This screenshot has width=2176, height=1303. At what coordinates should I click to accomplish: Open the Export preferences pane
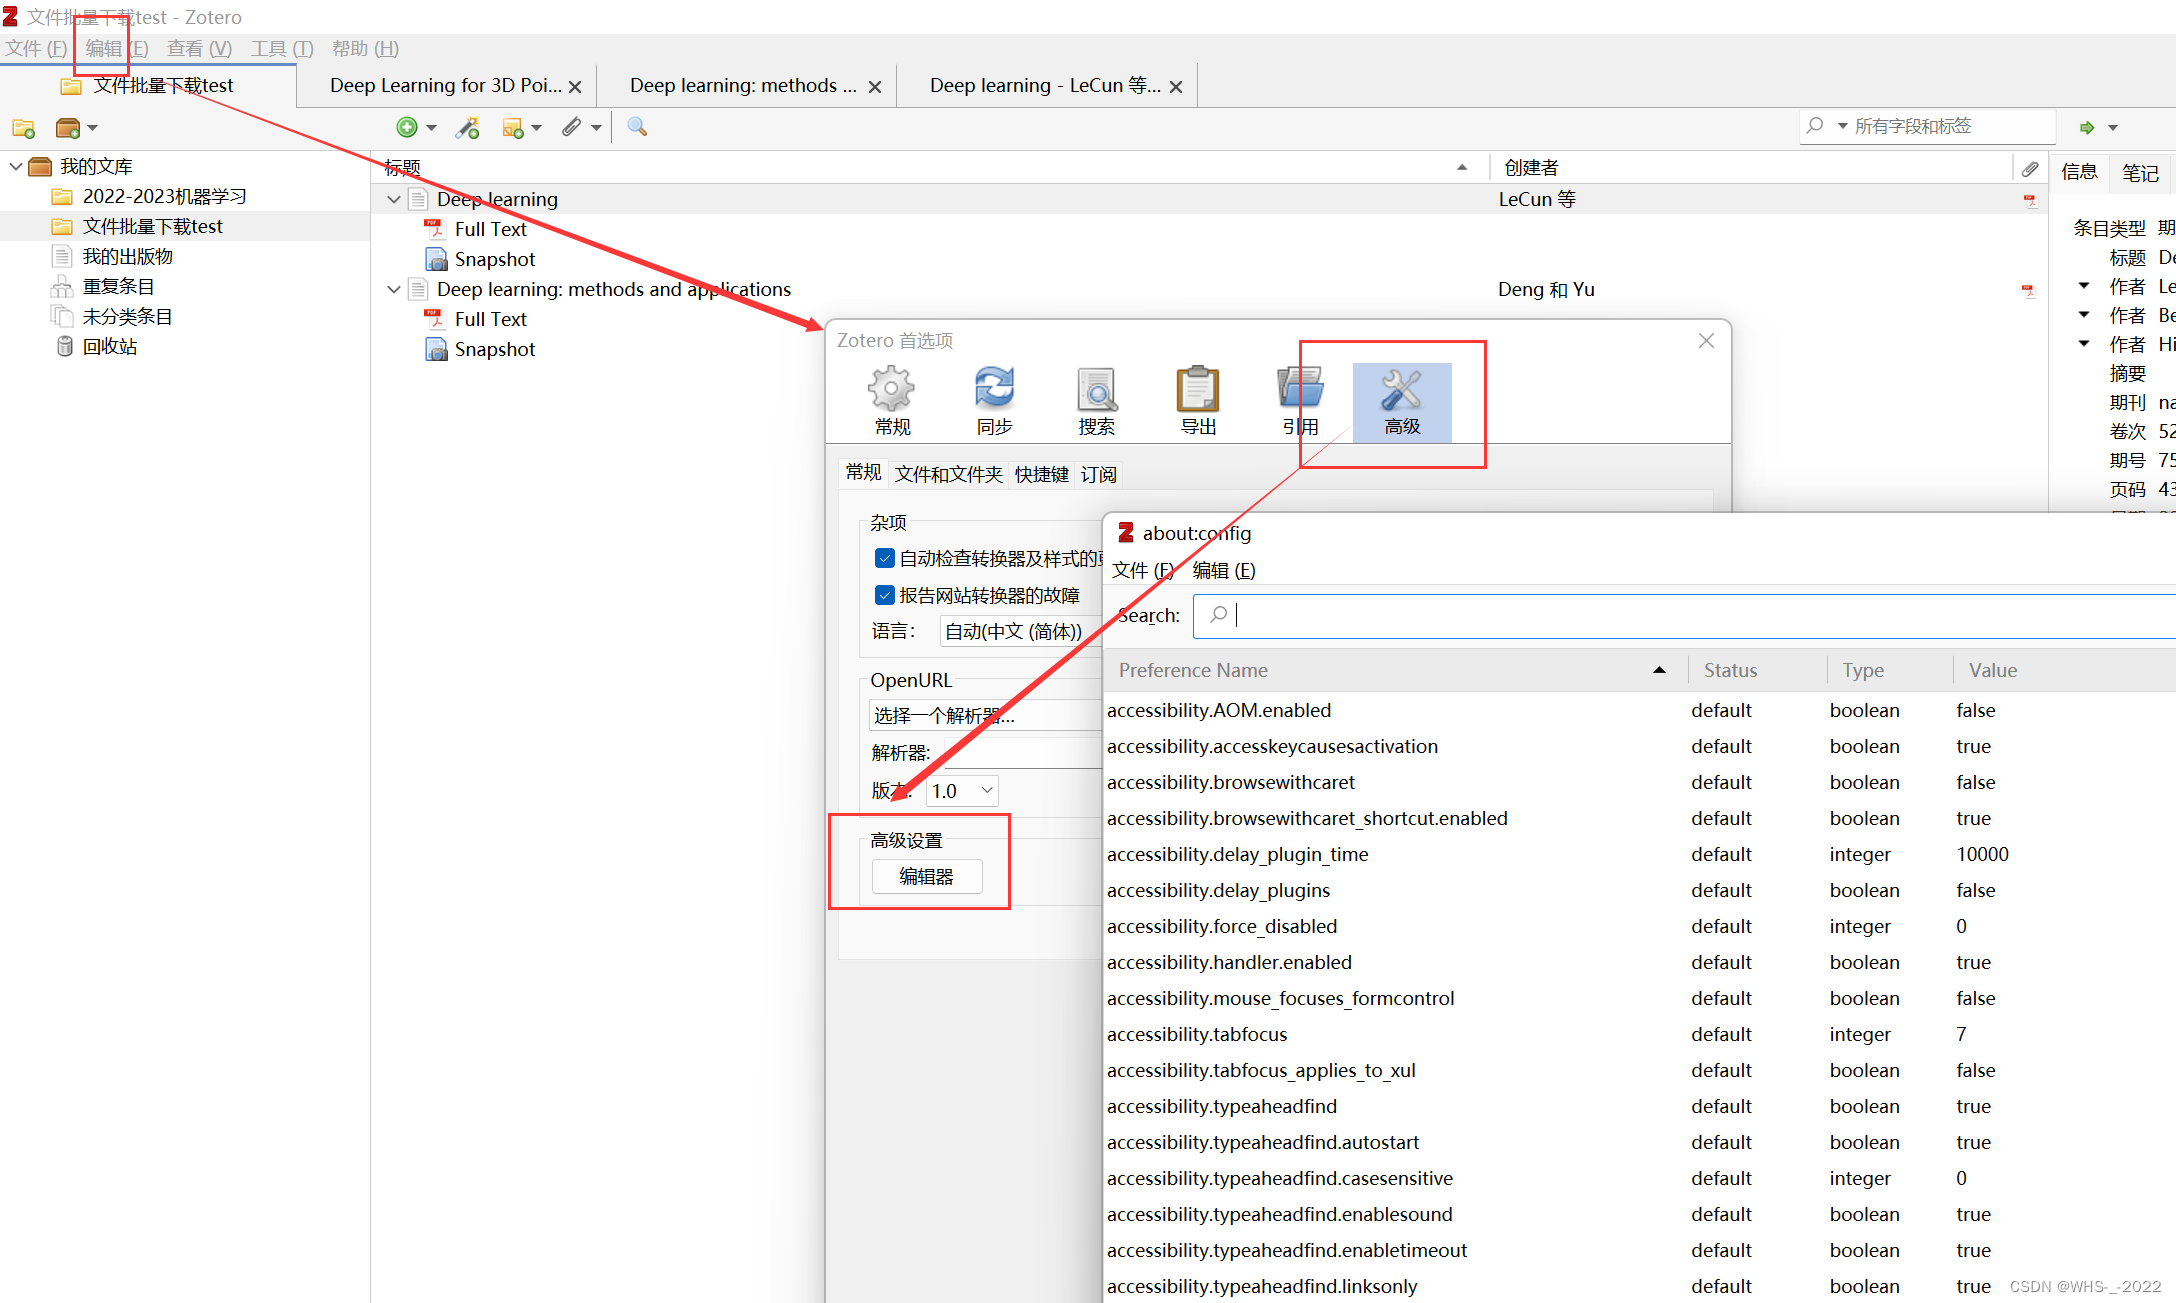pos(1198,401)
